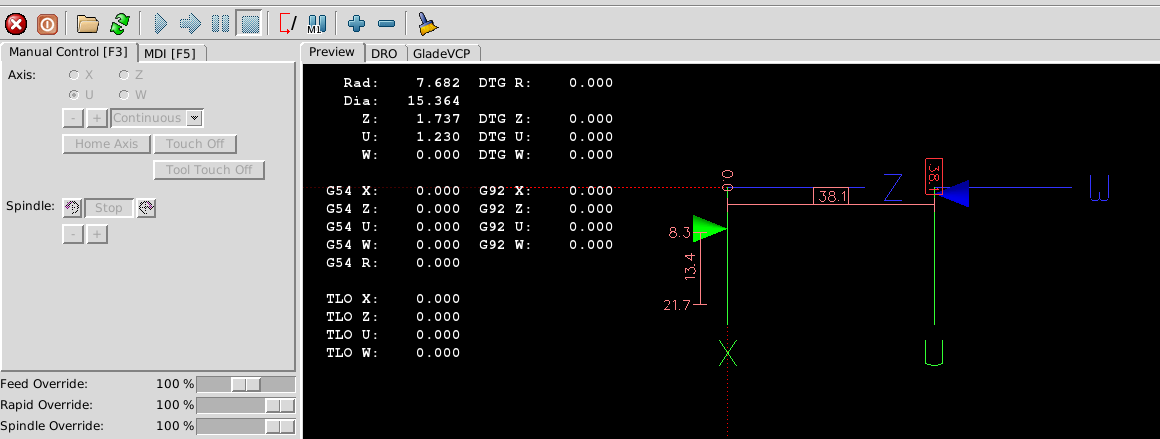
Task: Zoom in with the plus icon
Action: tap(356, 22)
